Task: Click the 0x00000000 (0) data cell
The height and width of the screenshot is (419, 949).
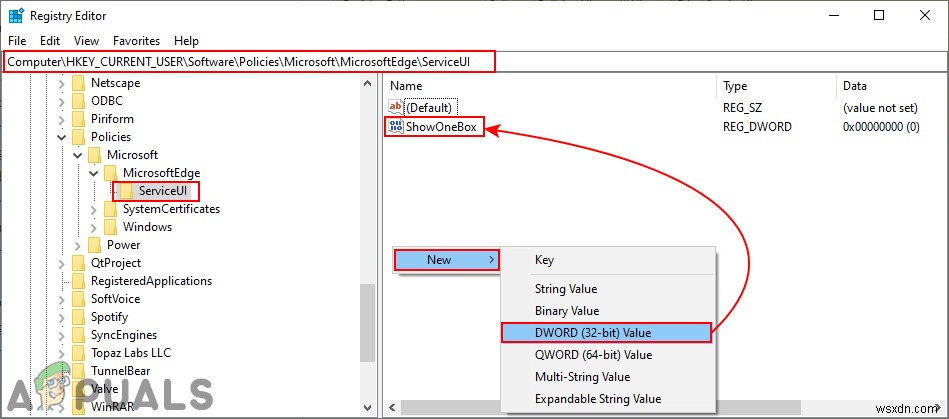Action: (x=882, y=127)
